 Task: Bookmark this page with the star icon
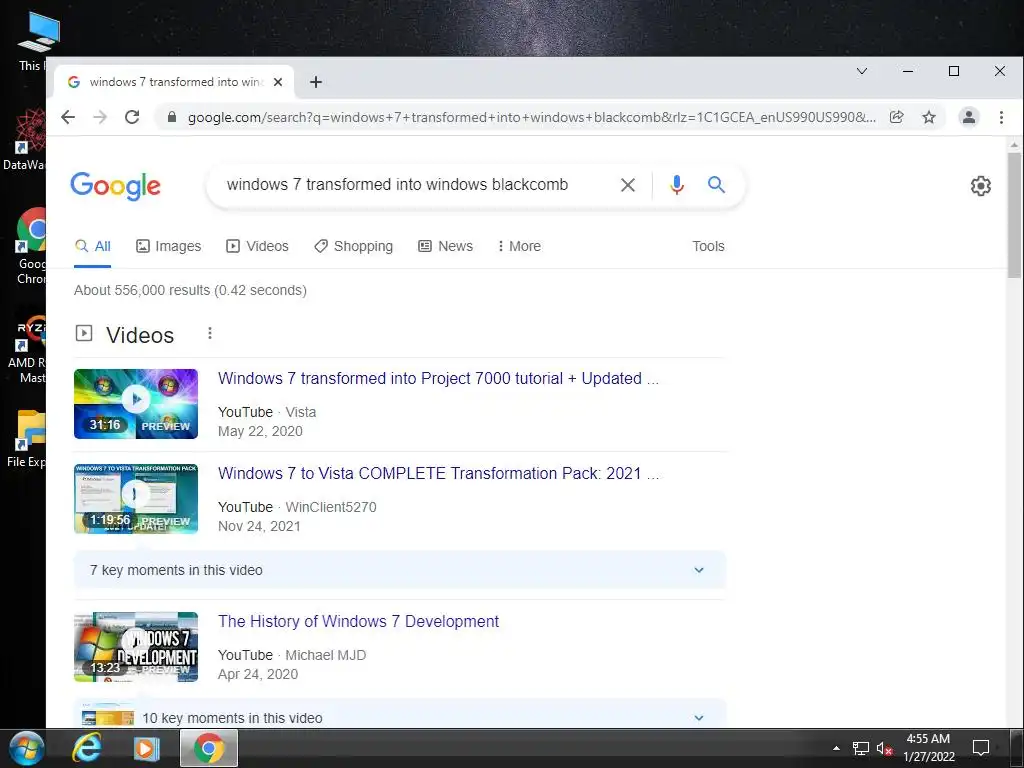(929, 117)
